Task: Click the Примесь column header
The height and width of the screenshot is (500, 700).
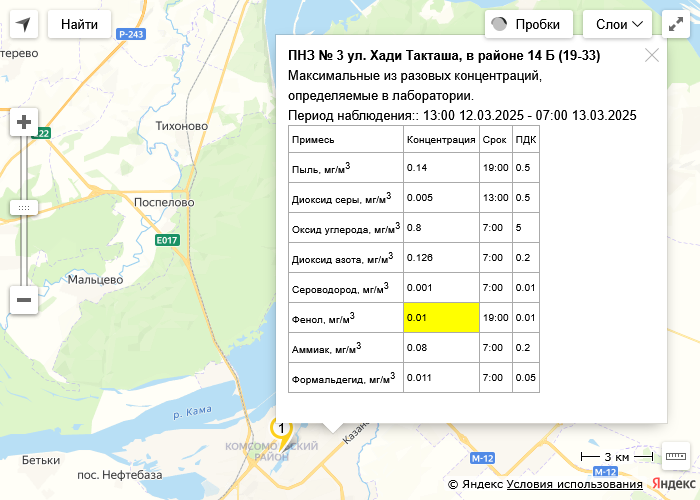Action: pos(313,139)
